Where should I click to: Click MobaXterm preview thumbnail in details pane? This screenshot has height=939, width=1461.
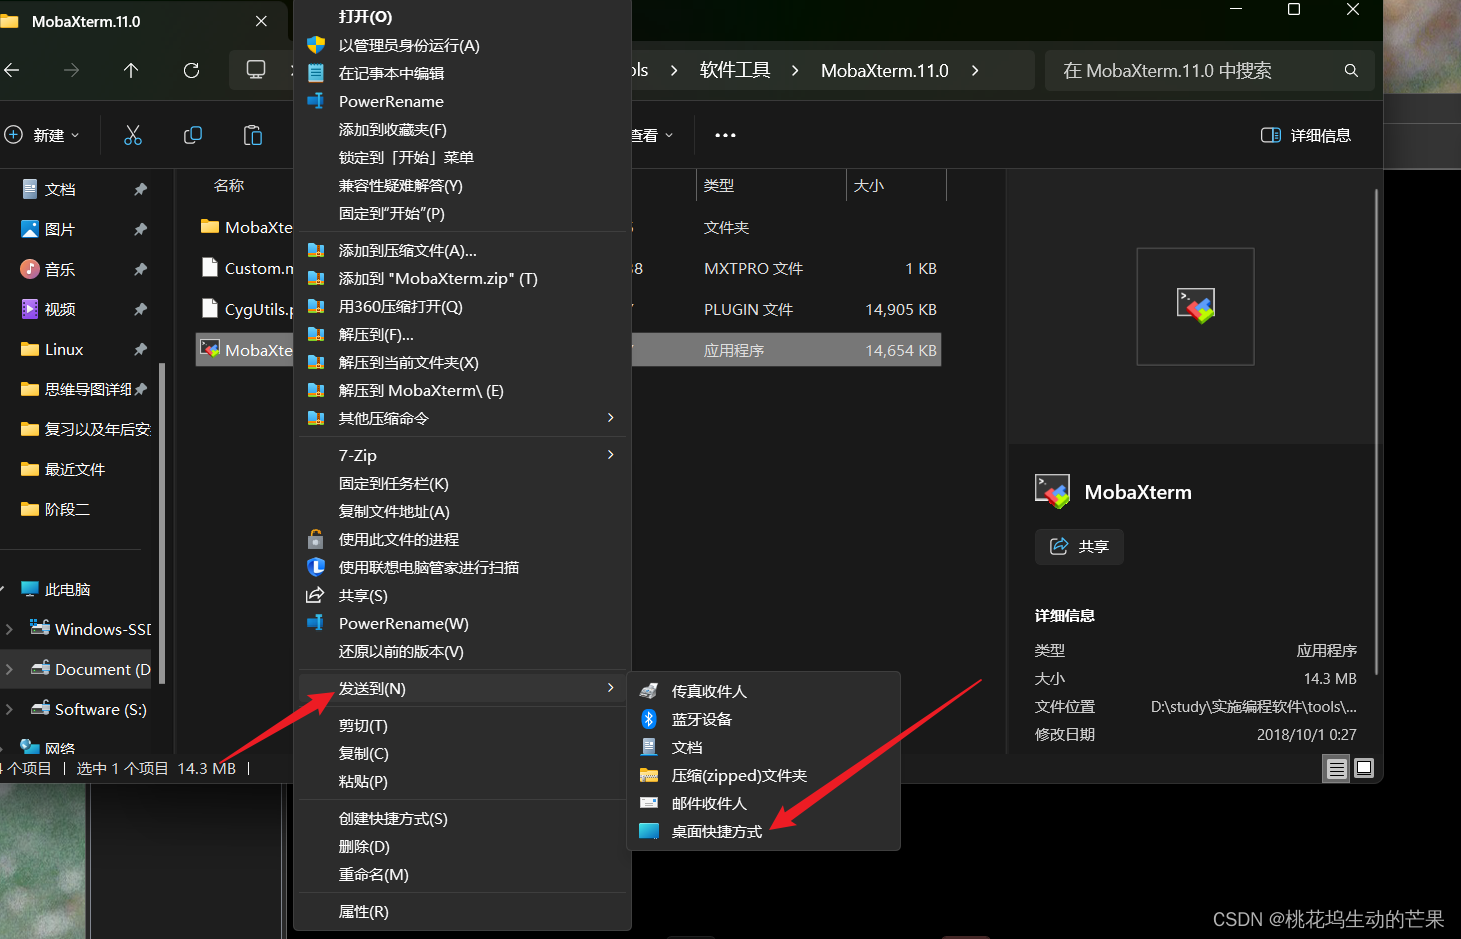coord(1195,306)
